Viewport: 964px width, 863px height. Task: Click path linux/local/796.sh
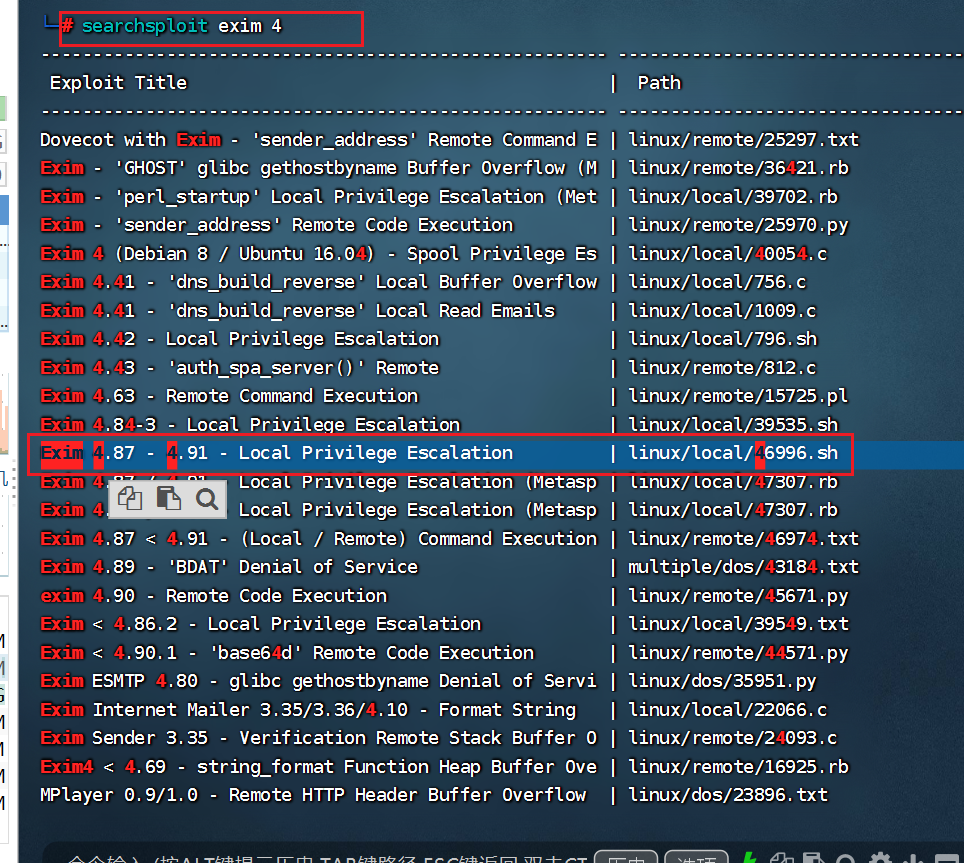pos(722,339)
